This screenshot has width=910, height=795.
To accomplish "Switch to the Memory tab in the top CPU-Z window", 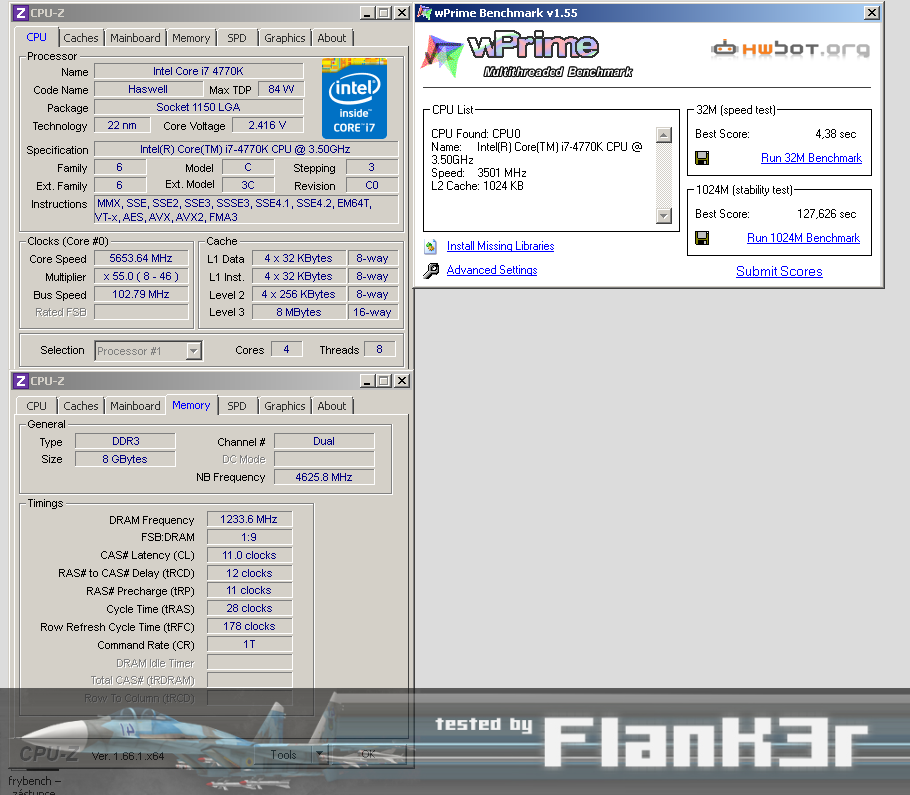I will coord(191,38).
